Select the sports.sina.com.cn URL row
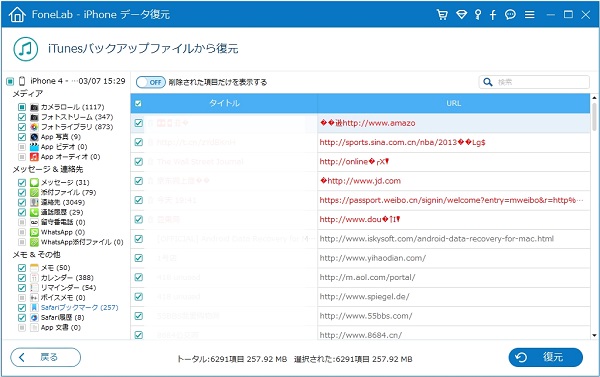Image resolution: width=600 pixels, height=377 pixels. coord(360,142)
